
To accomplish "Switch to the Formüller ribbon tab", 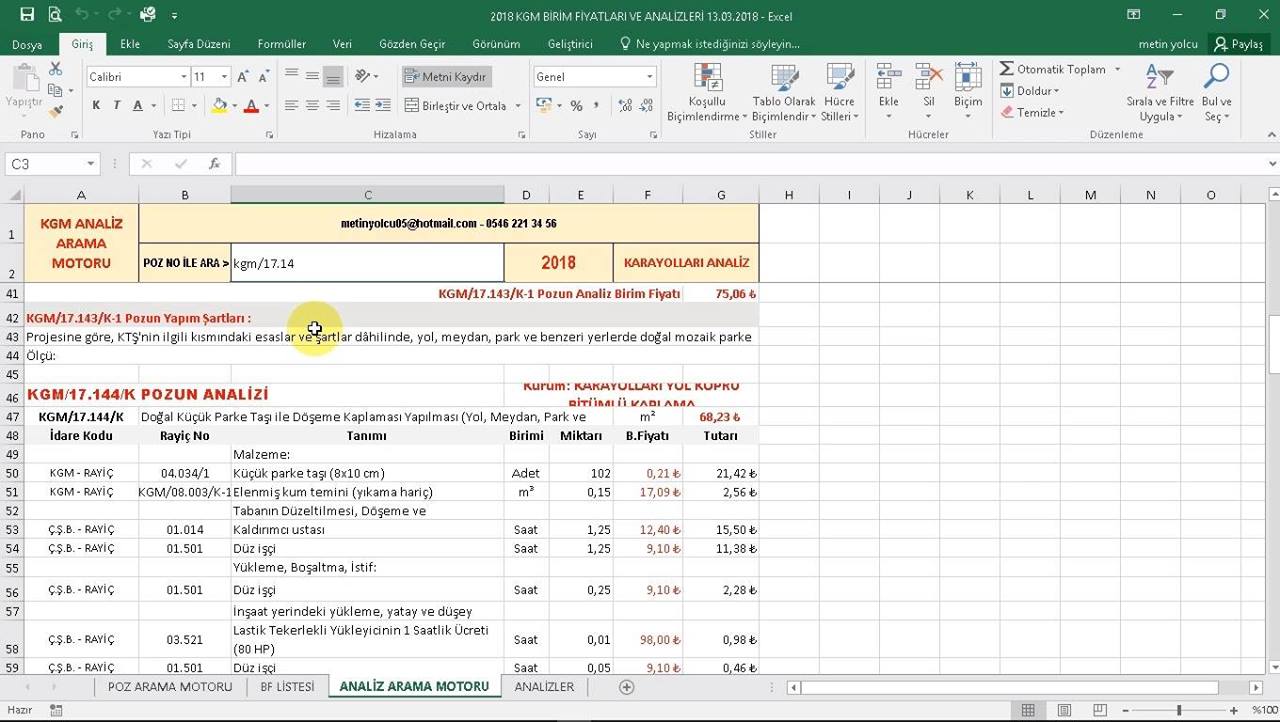I will tap(282, 44).
